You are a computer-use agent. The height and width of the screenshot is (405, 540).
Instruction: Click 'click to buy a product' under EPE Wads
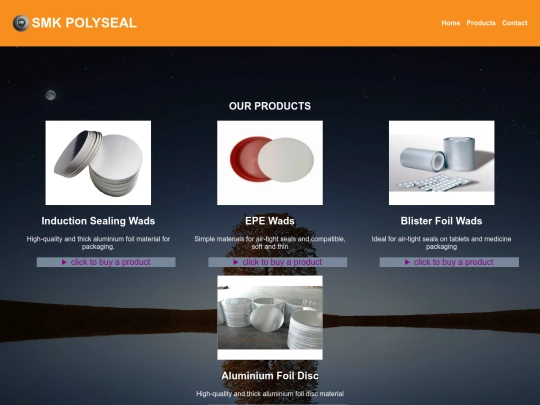pos(282,262)
